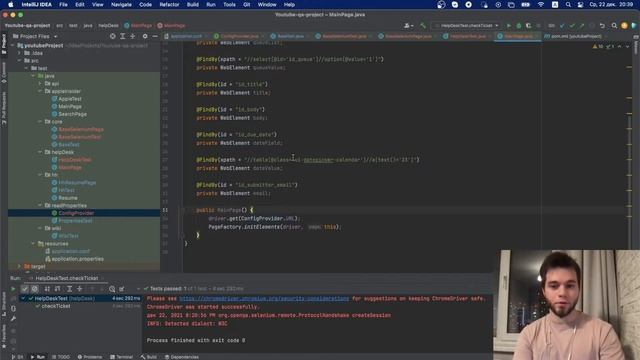The image size is (640, 360).
Task: Open macOS Control Center in menu bar
Action: [x=580, y=4]
